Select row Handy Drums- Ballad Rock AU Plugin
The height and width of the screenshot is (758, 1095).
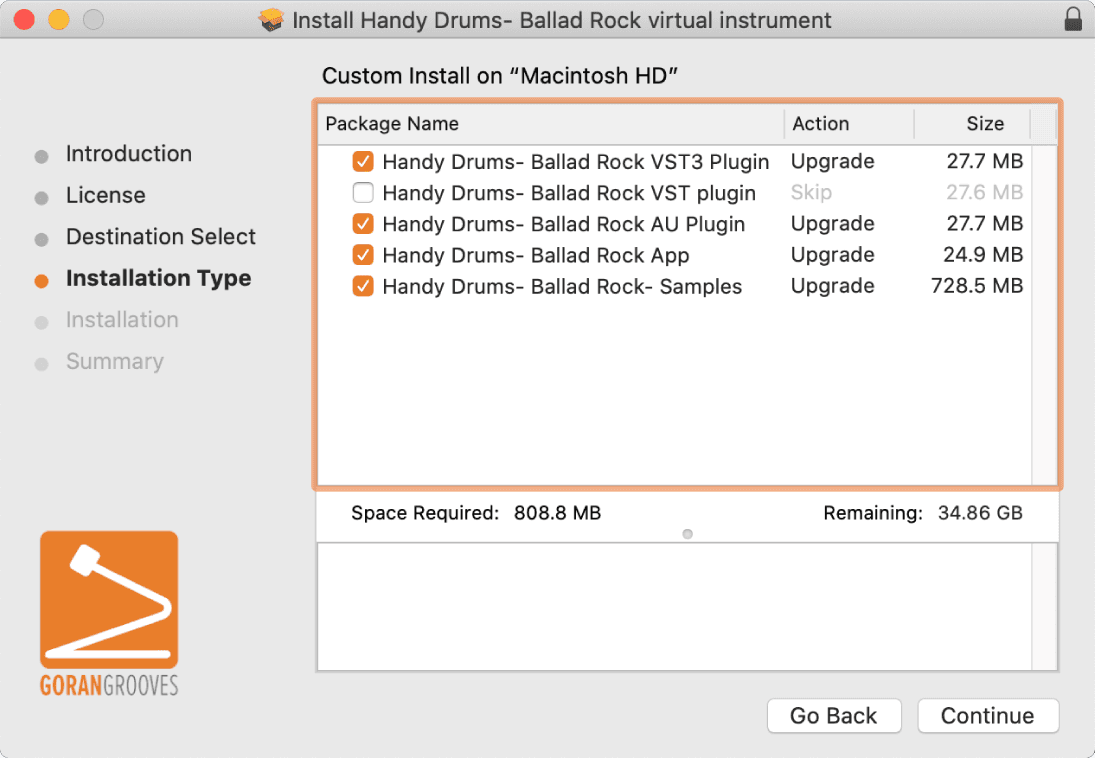click(x=675, y=224)
